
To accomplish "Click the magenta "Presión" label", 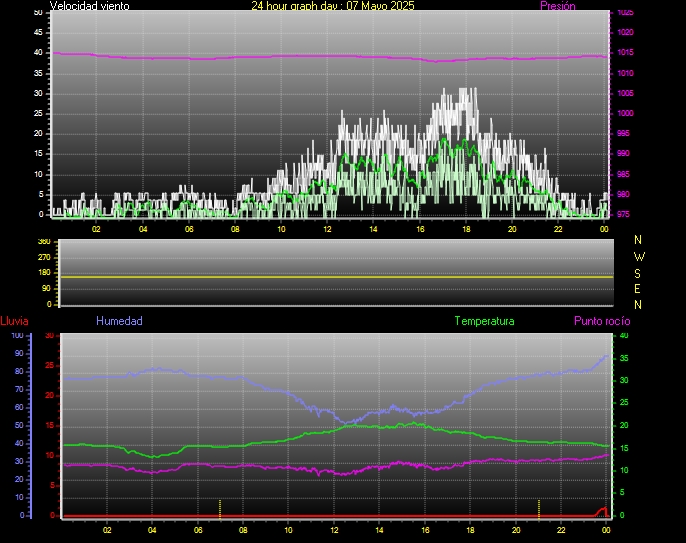I will pos(558,6).
